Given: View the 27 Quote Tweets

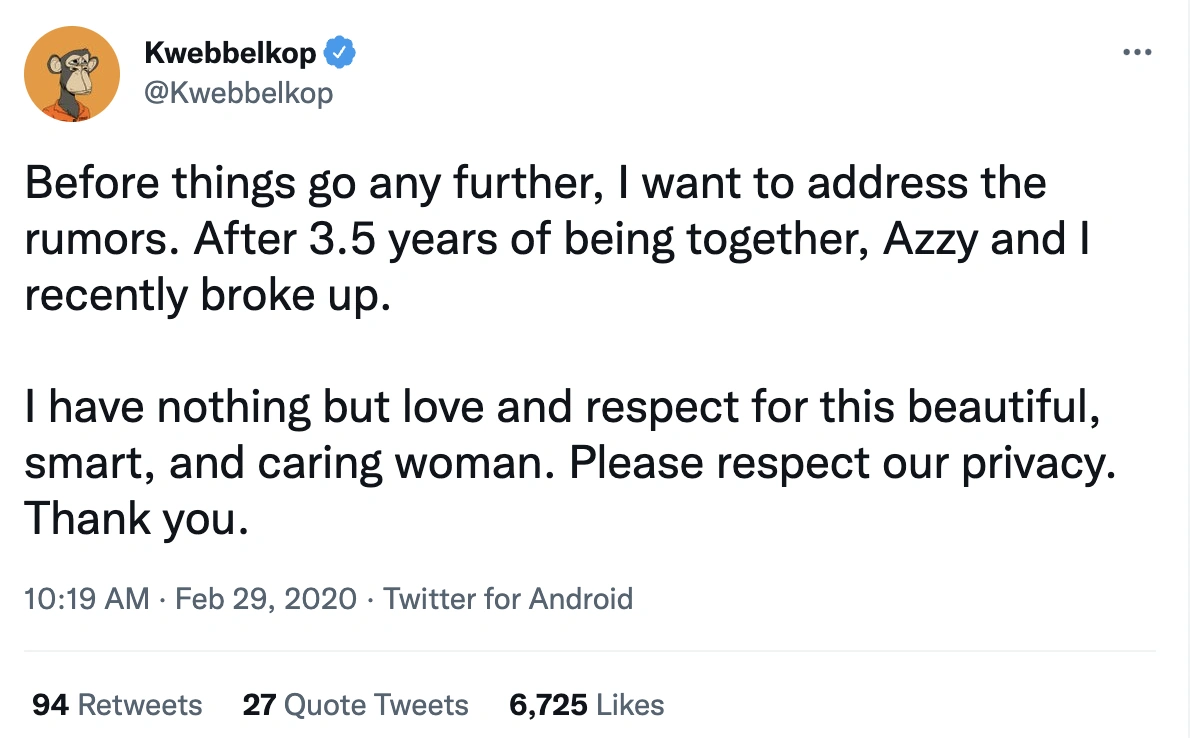Looking at the screenshot, I should (355, 705).
